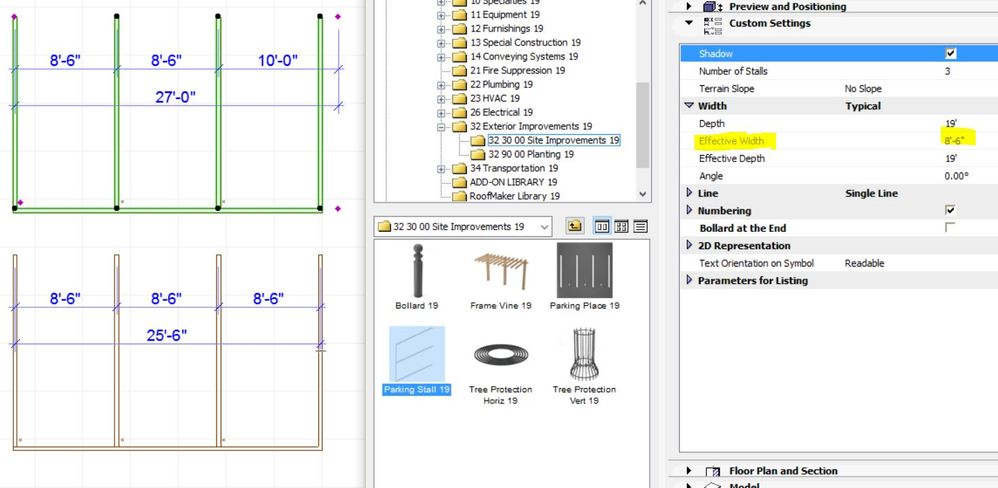998x488 pixels.
Task: Collapse the 32 Exterior Improvements 19 tree node
Action: pos(441,127)
